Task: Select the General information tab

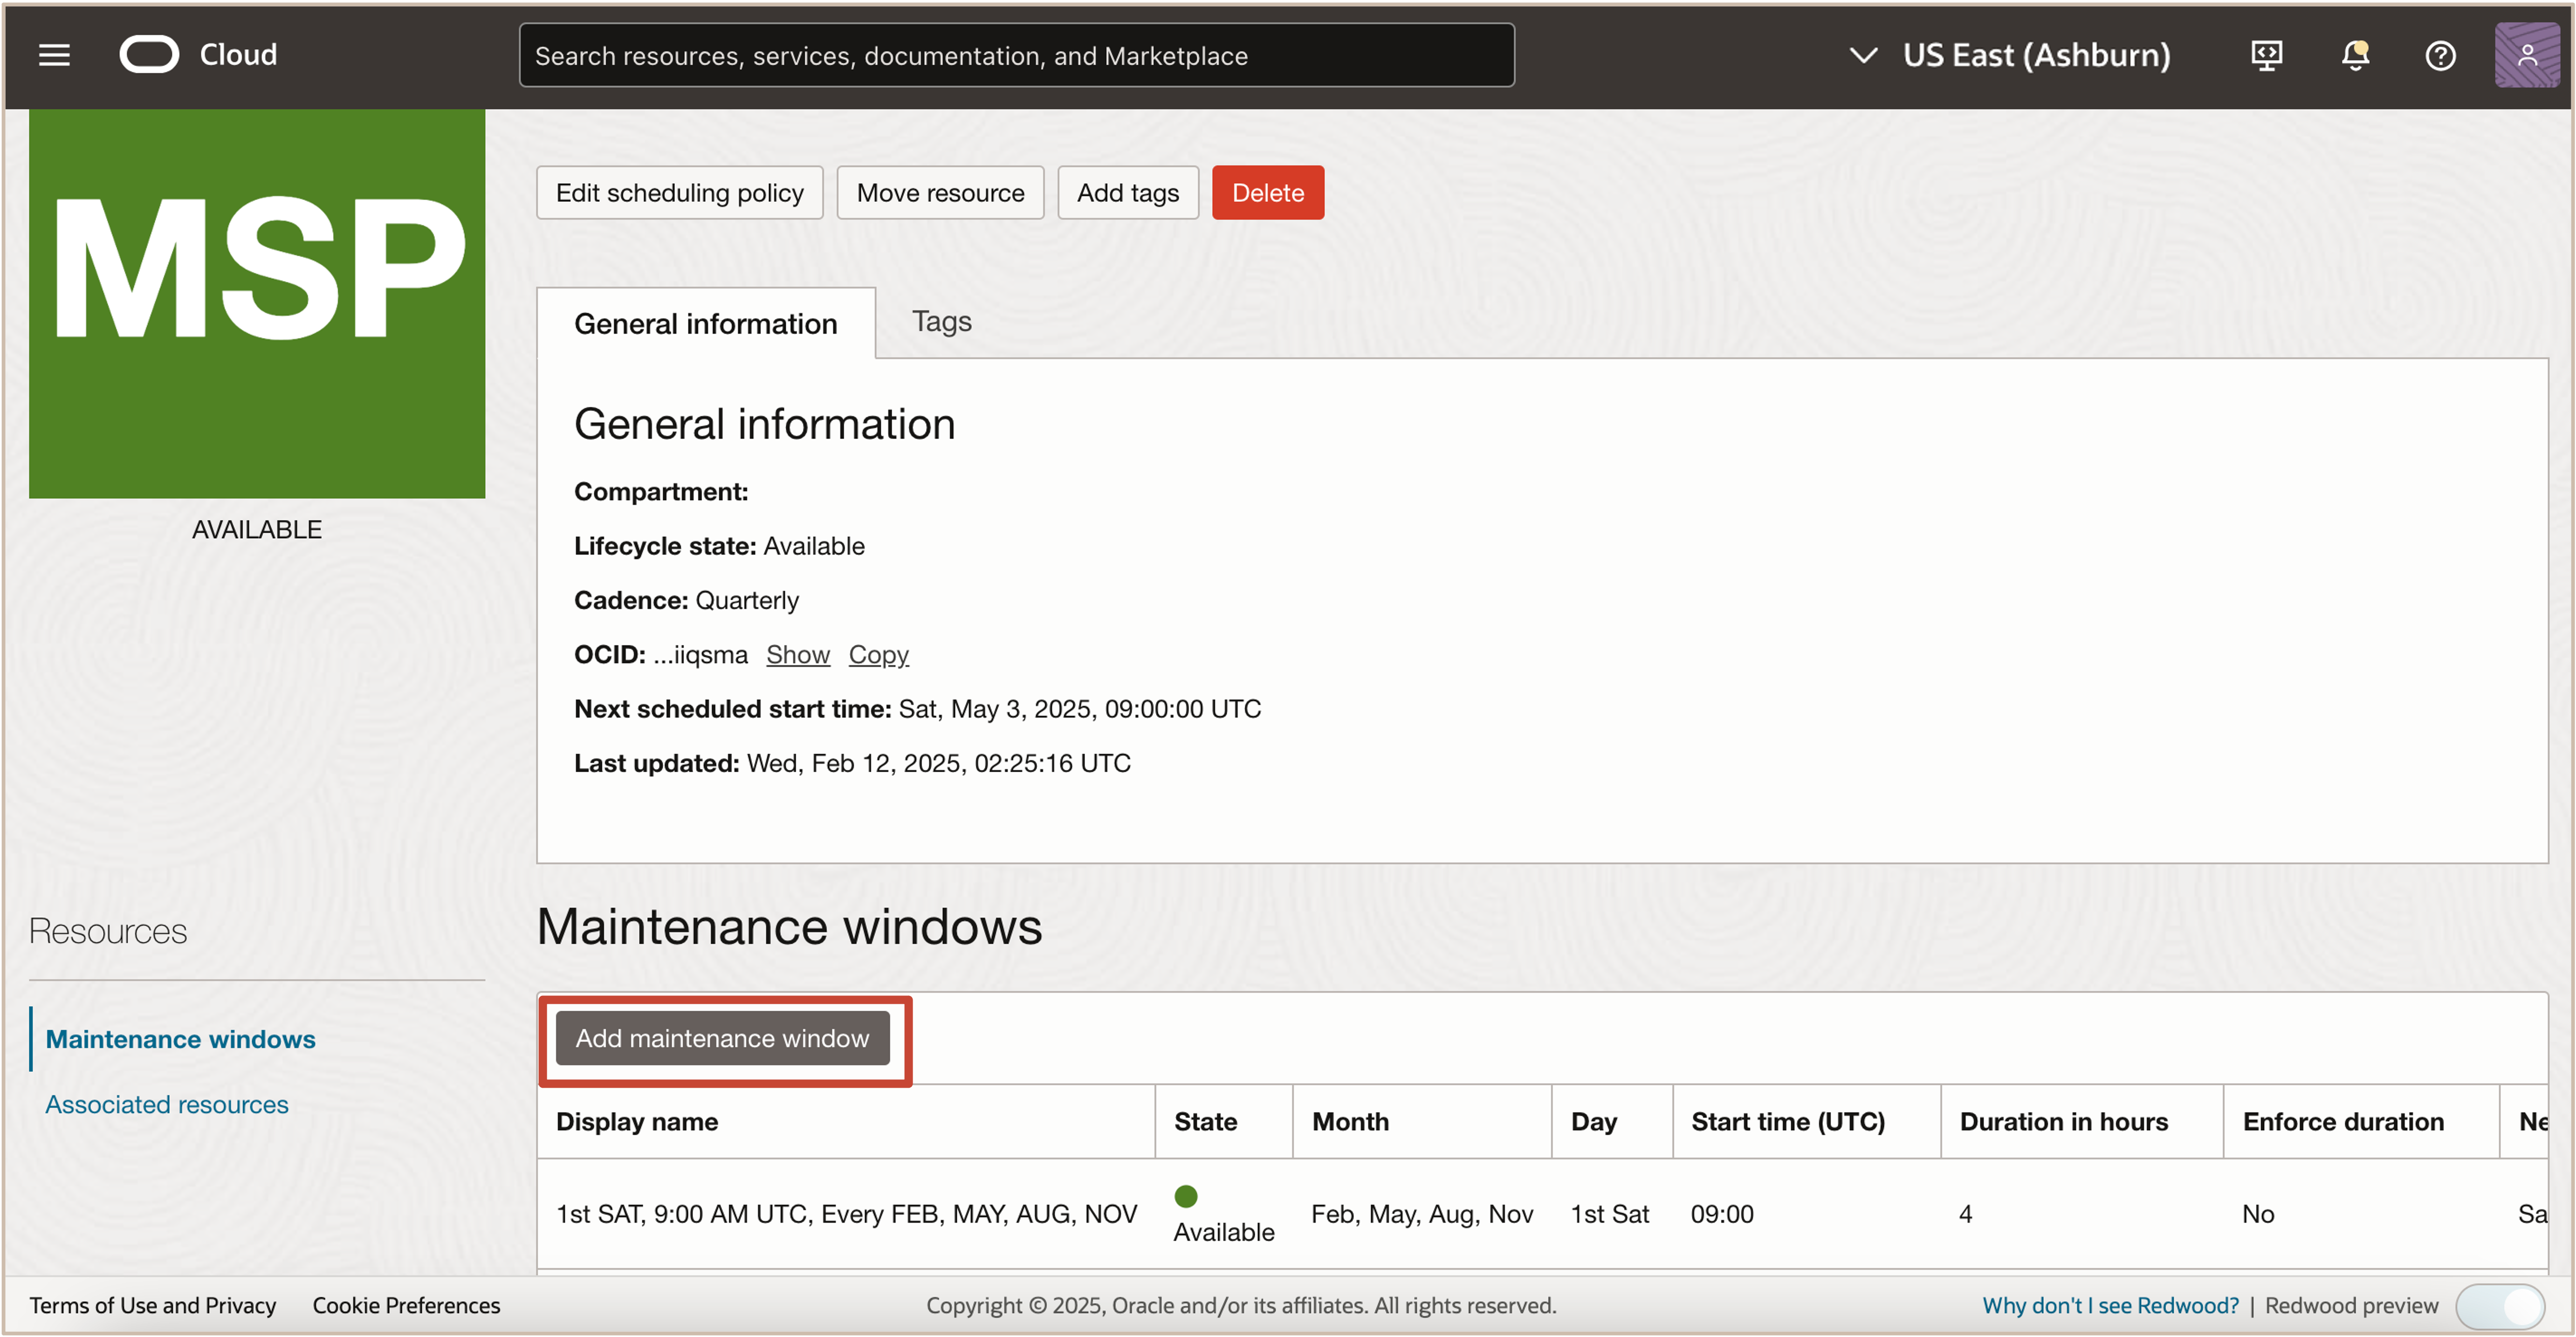Action: click(706, 323)
